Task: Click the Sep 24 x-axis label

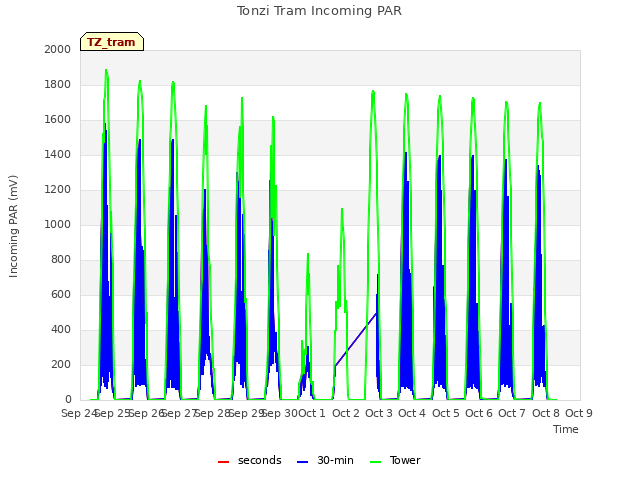Action: click(79, 413)
